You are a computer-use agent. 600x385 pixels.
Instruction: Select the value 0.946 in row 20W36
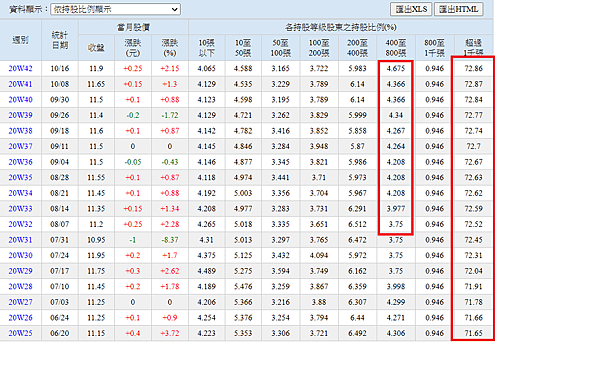point(434,162)
